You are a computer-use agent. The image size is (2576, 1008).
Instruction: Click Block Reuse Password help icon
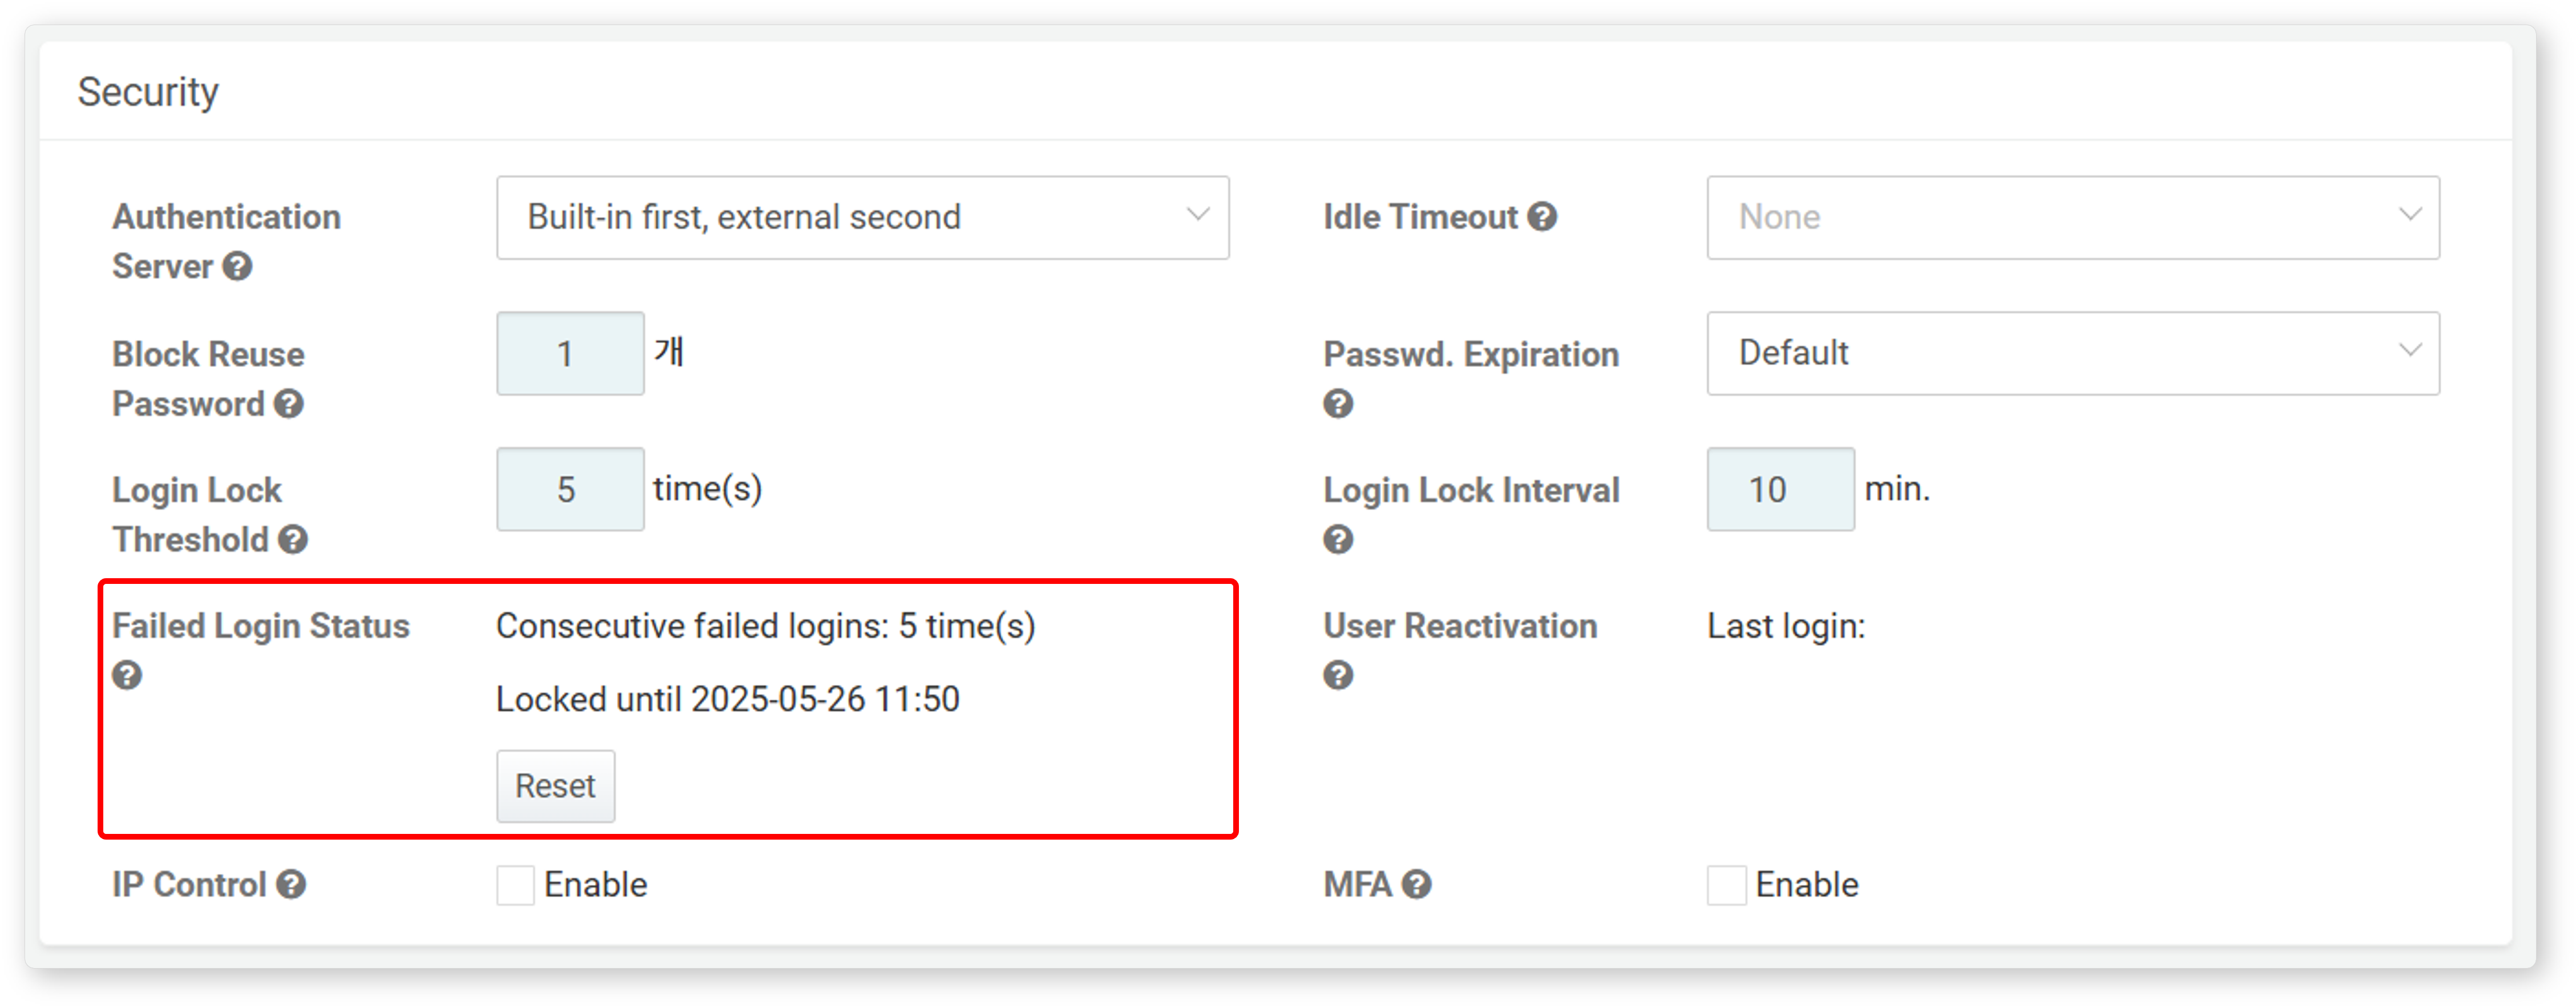tap(289, 404)
